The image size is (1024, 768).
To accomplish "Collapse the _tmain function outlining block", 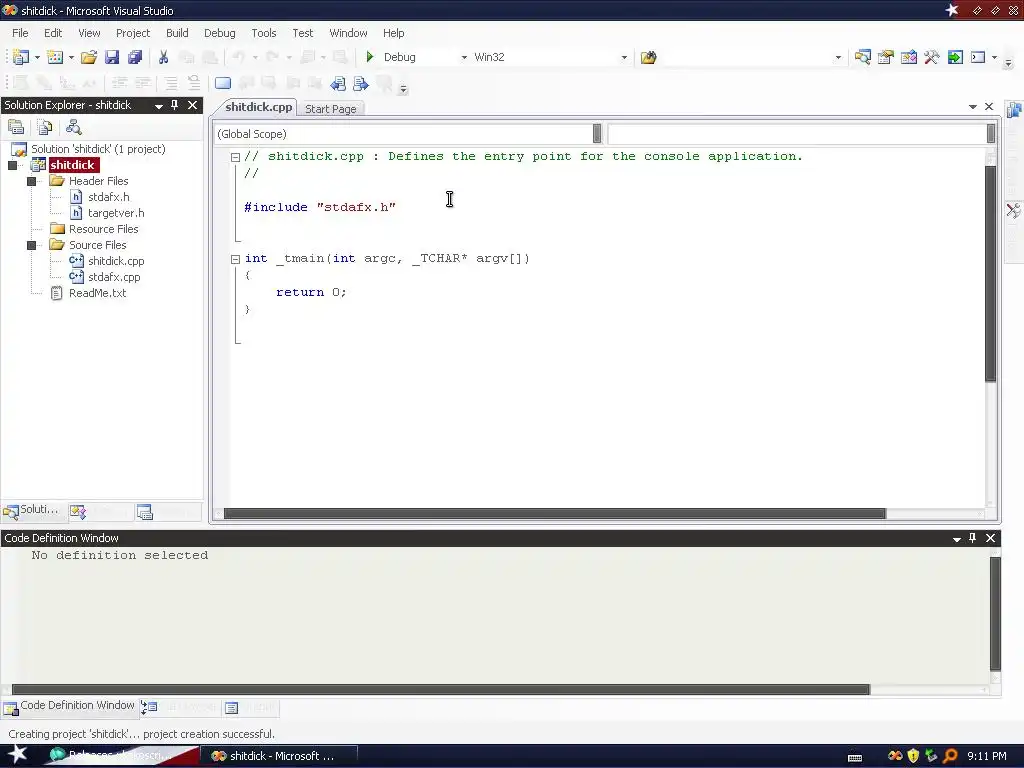I will click(x=236, y=259).
